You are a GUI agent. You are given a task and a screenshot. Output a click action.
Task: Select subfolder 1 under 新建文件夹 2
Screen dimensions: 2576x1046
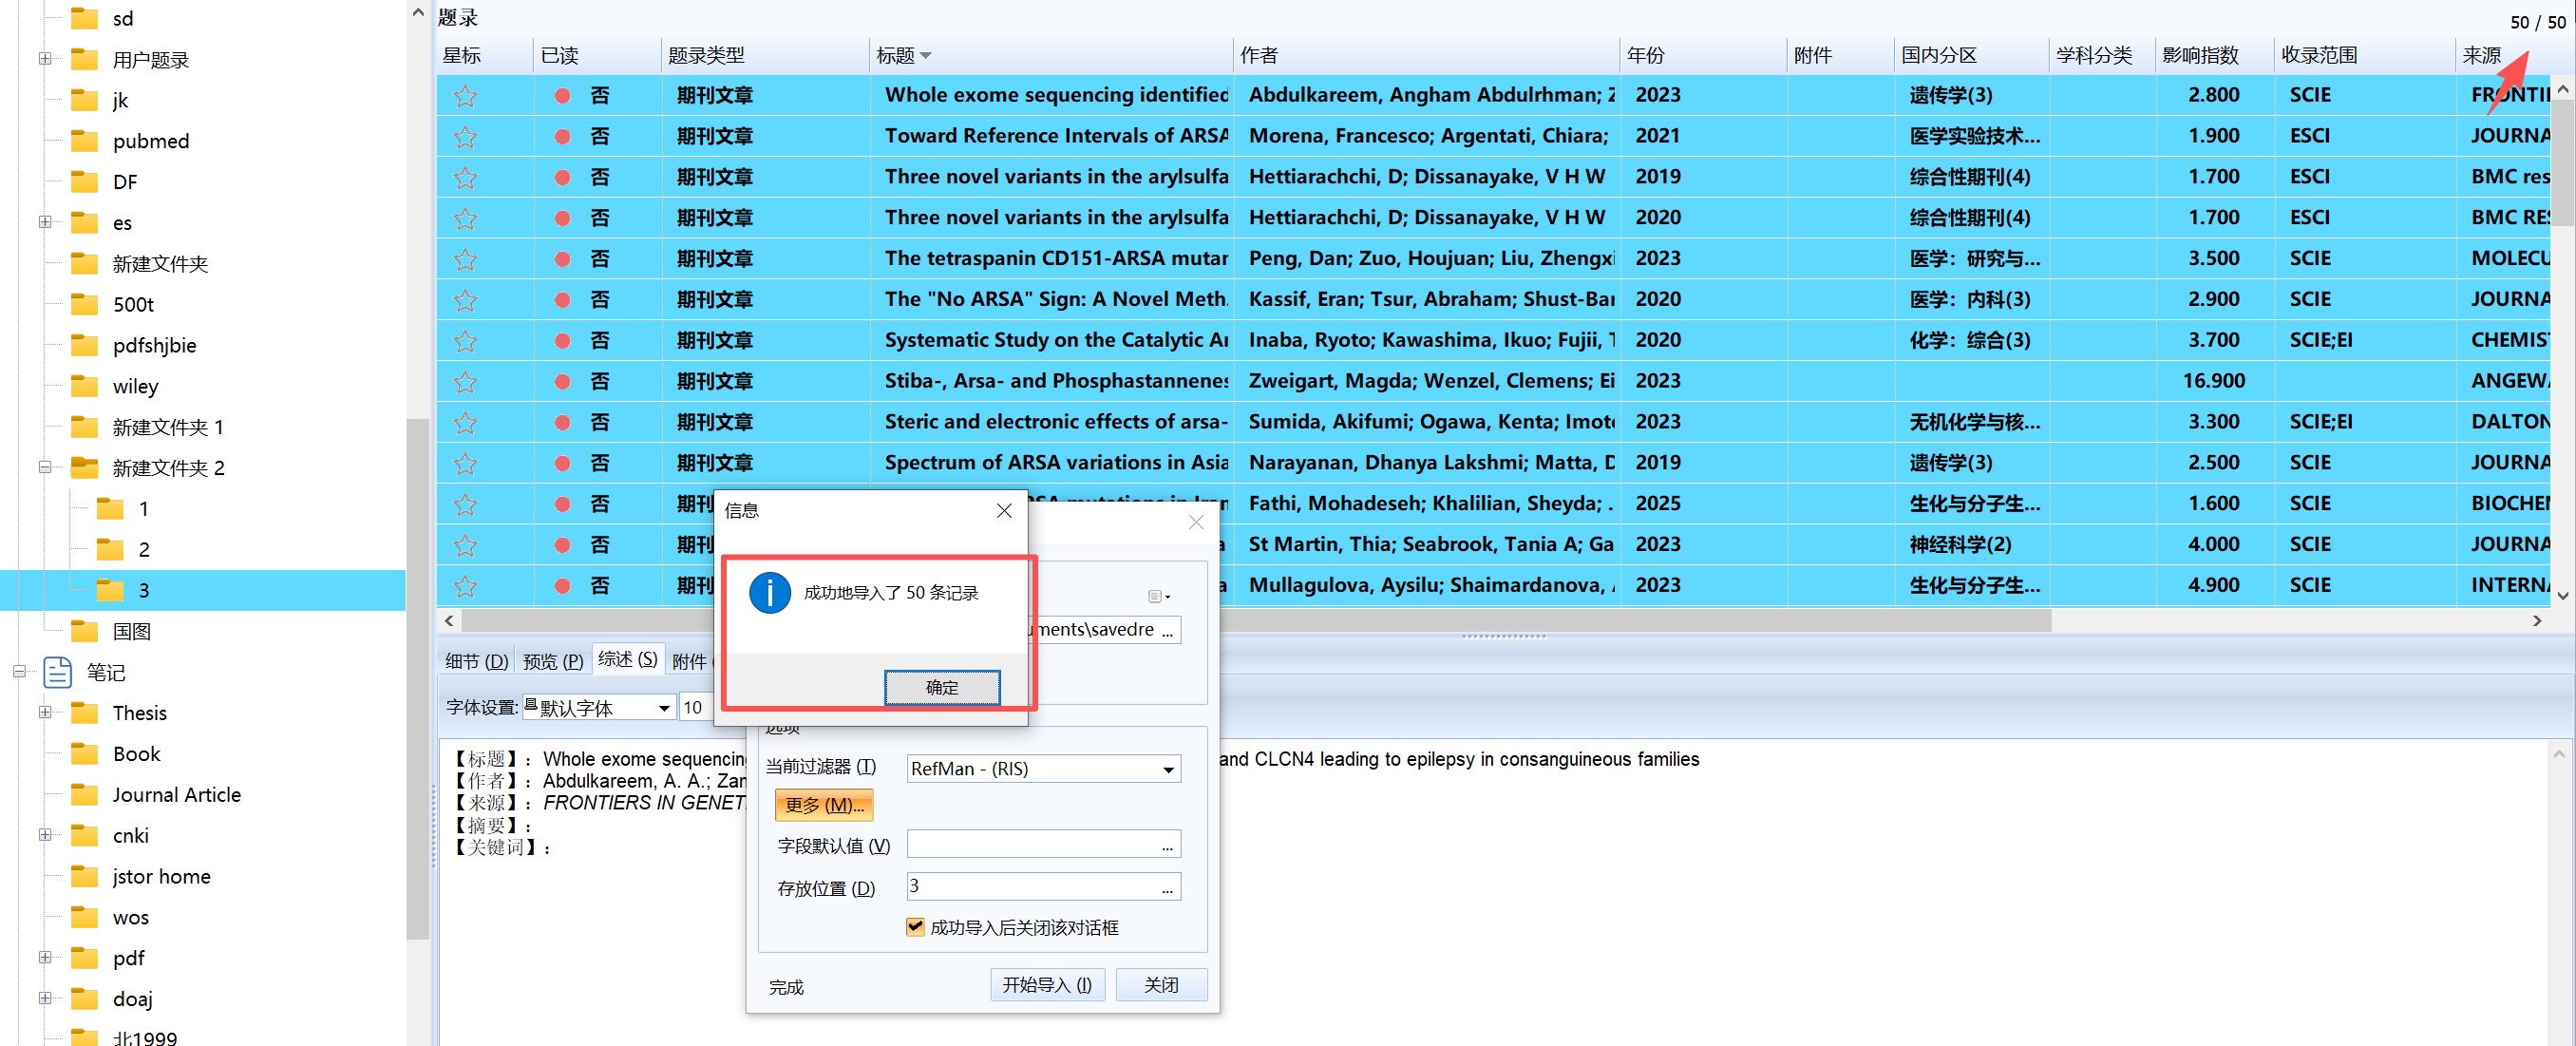(x=143, y=509)
